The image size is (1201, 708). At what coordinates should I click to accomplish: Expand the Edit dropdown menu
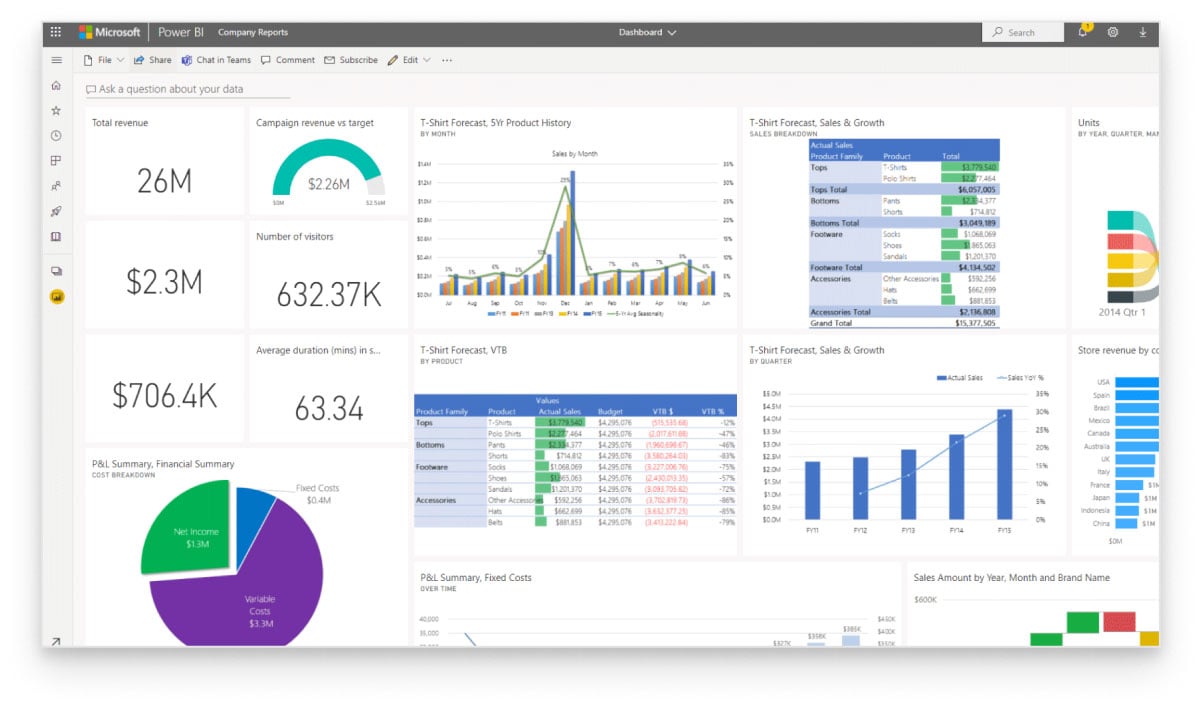(409, 60)
